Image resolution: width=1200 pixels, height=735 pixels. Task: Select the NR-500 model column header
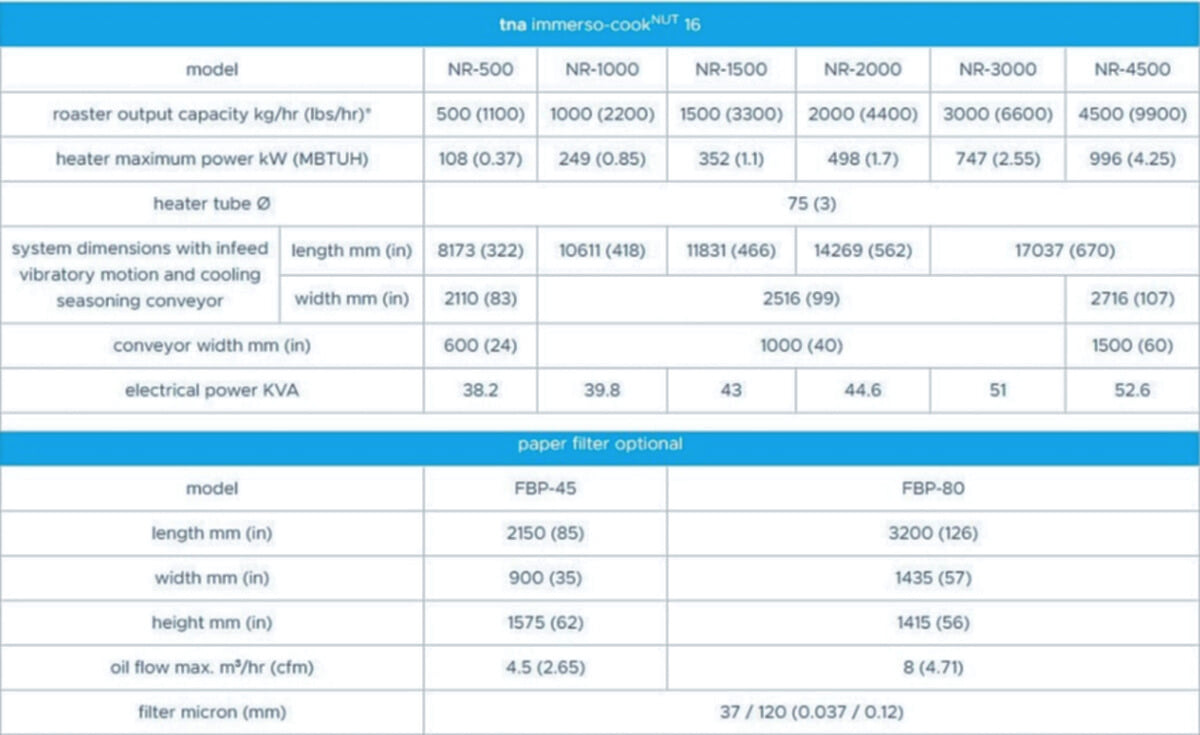(x=480, y=69)
